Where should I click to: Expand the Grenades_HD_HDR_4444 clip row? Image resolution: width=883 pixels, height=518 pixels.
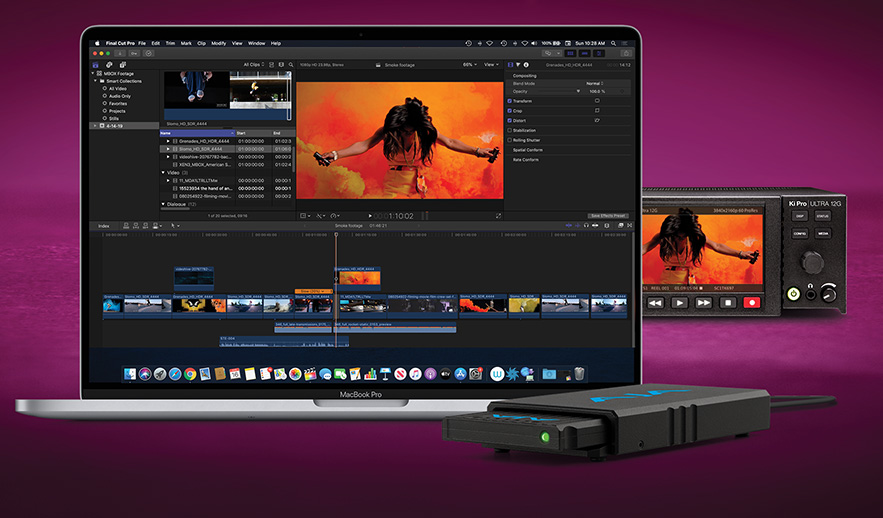tap(168, 141)
